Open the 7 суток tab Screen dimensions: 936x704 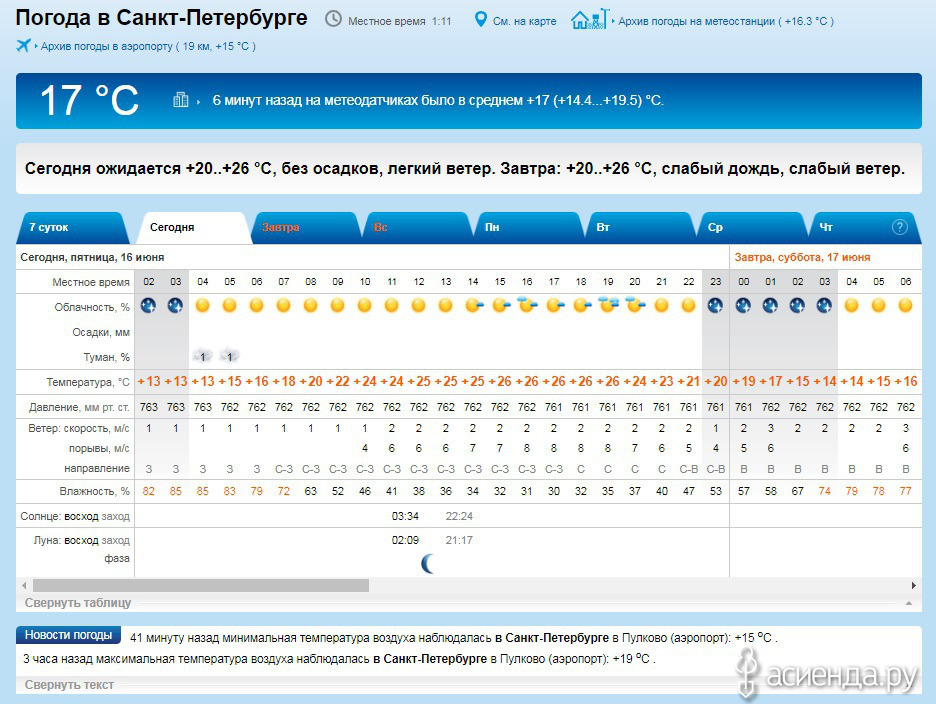click(72, 228)
